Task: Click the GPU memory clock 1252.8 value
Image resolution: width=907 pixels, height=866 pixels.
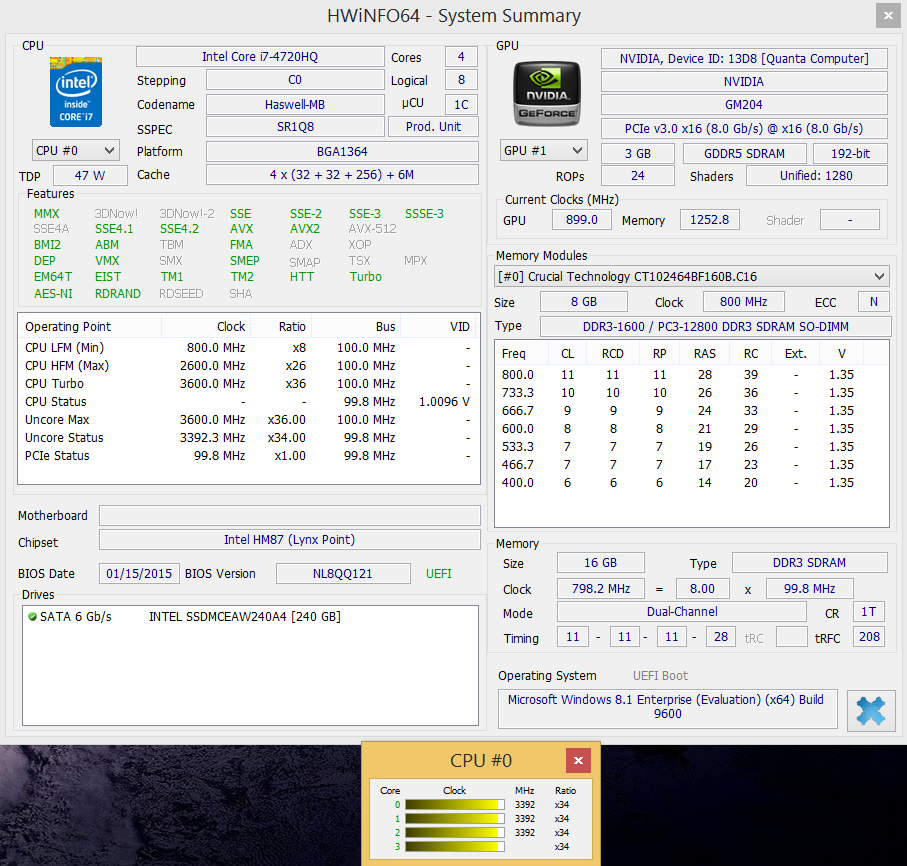Action: [x=709, y=220]
